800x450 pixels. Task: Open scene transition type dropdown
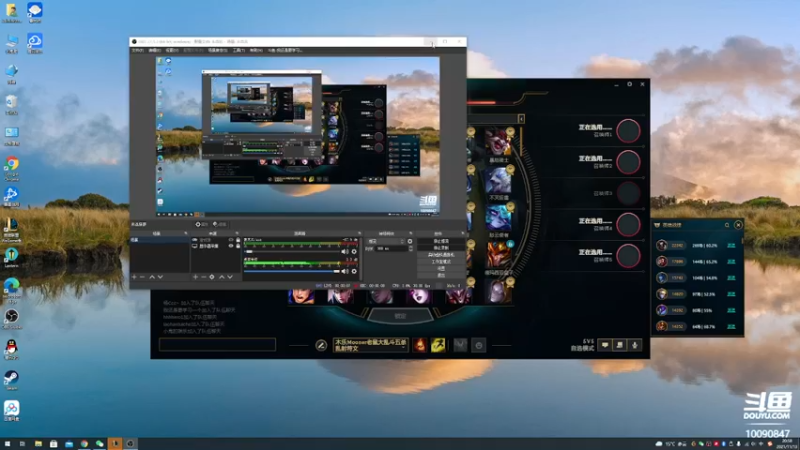click(386, 241)
